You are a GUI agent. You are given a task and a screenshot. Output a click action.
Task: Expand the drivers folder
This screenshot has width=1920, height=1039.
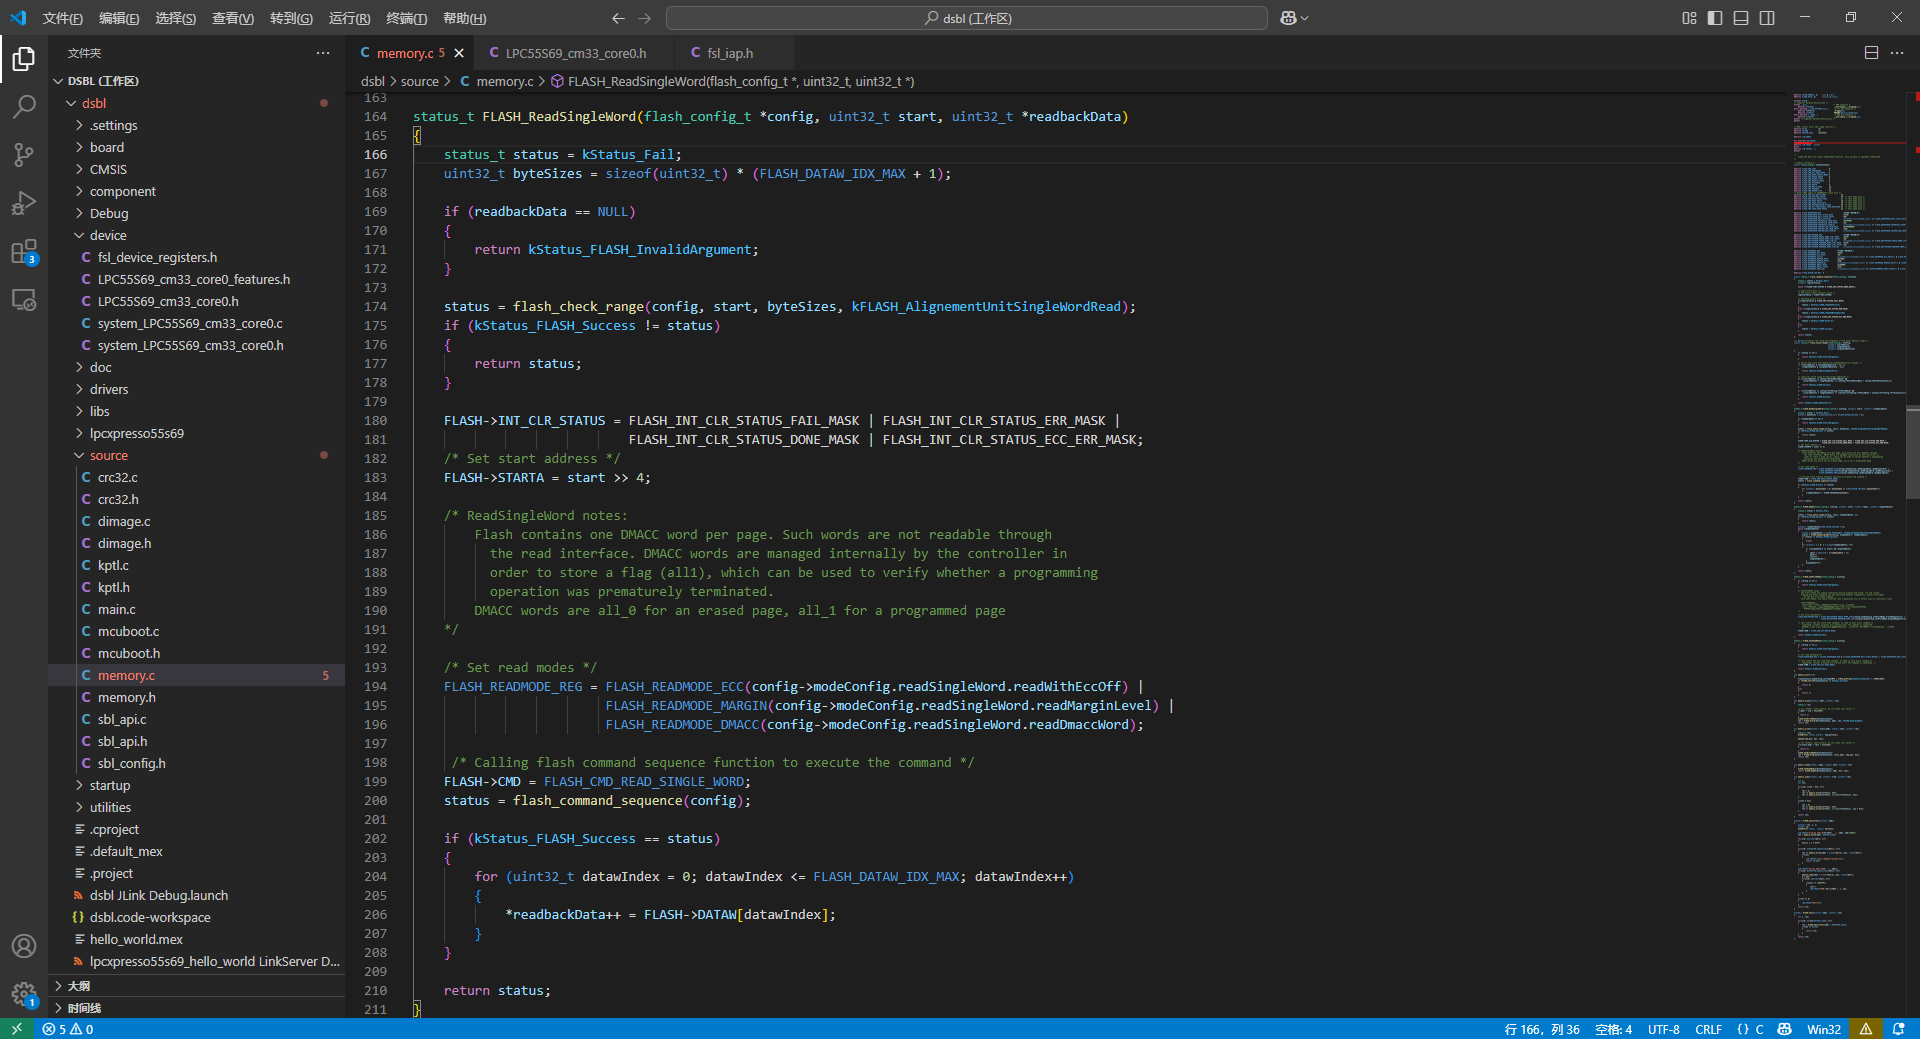point(109,389)
